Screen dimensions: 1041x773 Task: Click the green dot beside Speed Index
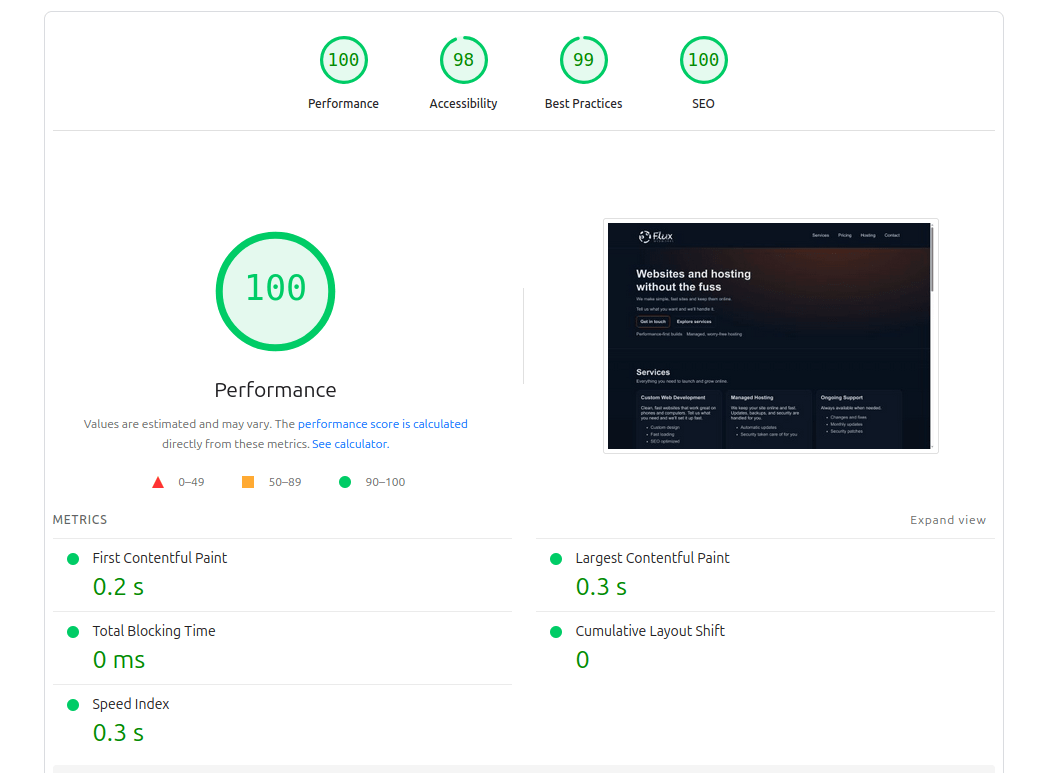(x=73, y=705)
